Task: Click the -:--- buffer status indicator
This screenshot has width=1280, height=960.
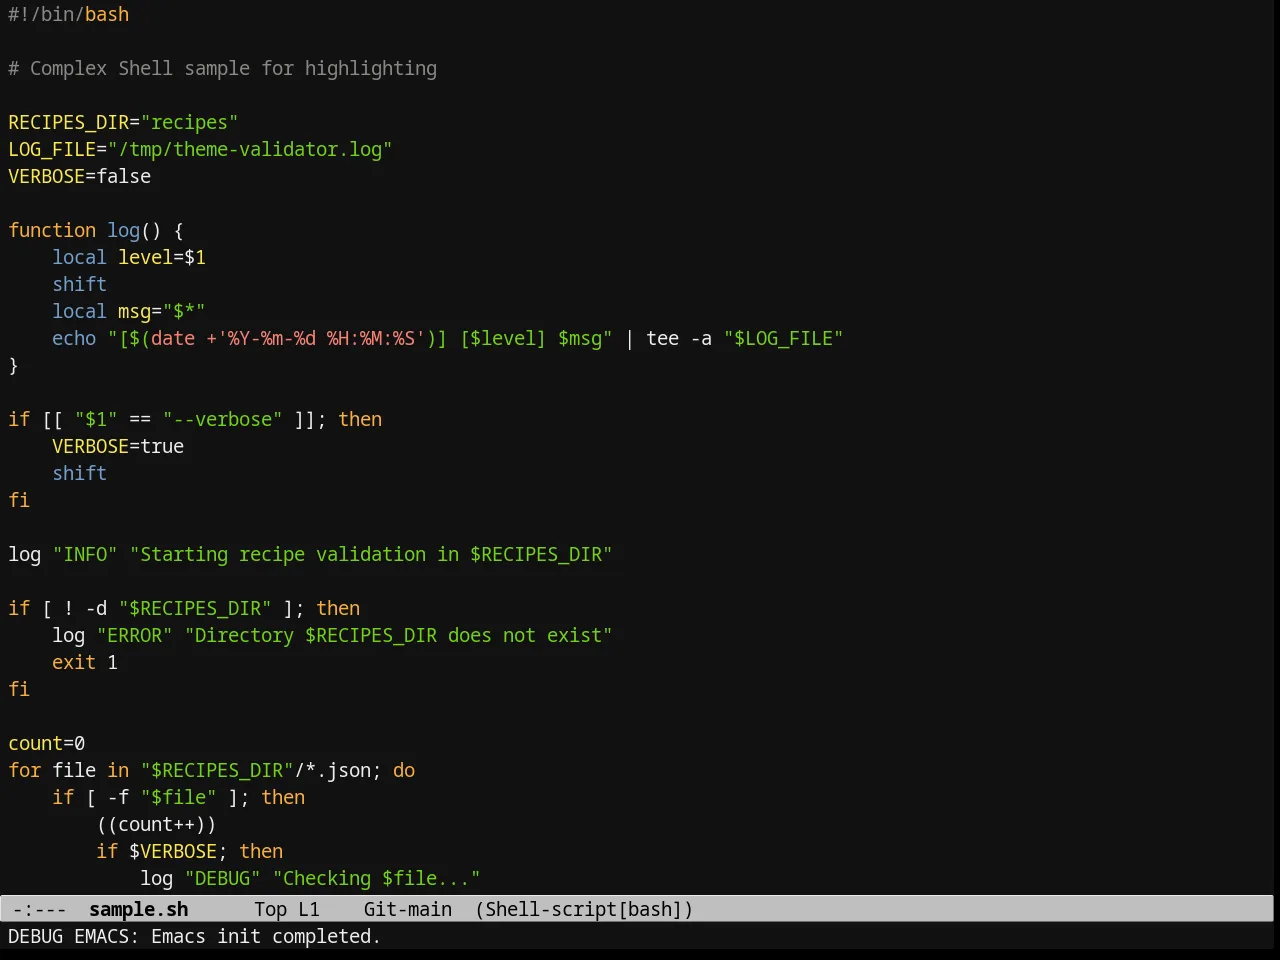Action: pos(40,909)
